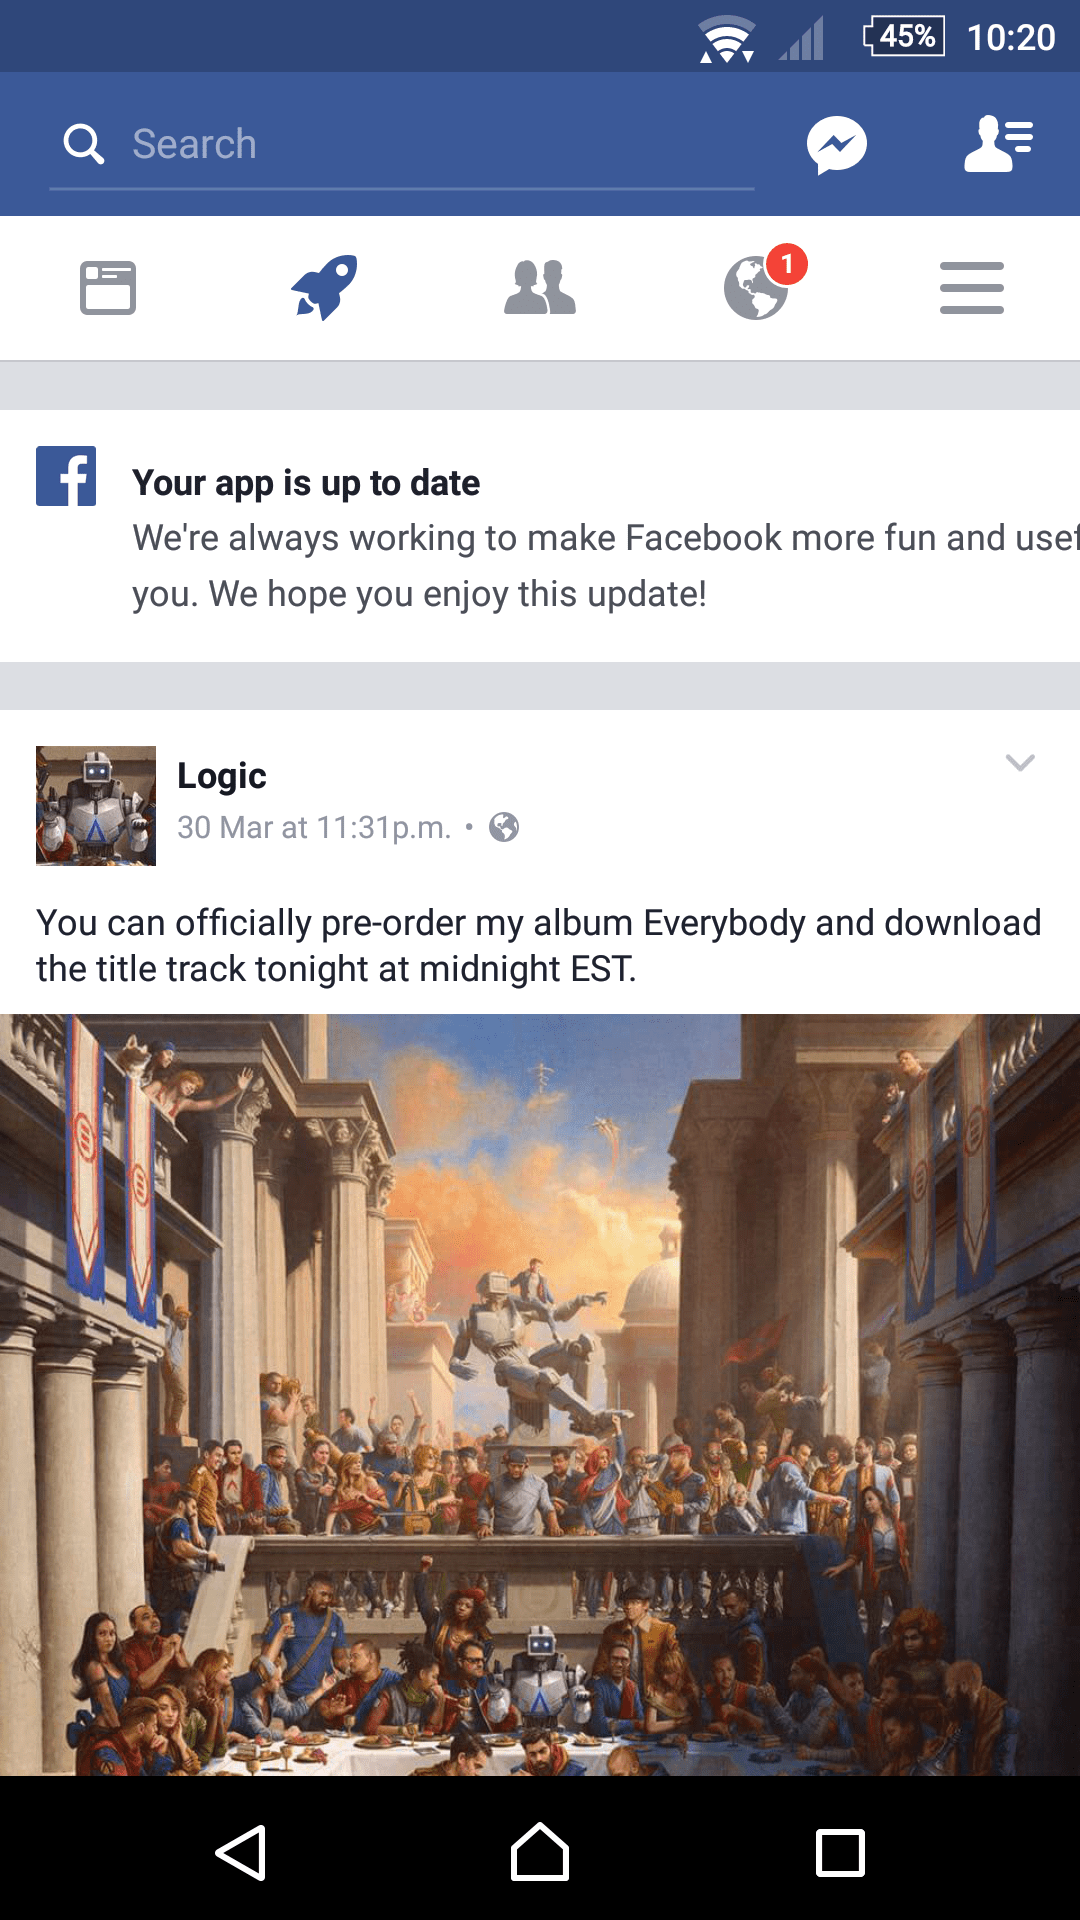Screen dimensions: 1080x1920
Task: Open the Friends tab icon
Action: pyautogui.click(x=540, y=288)
